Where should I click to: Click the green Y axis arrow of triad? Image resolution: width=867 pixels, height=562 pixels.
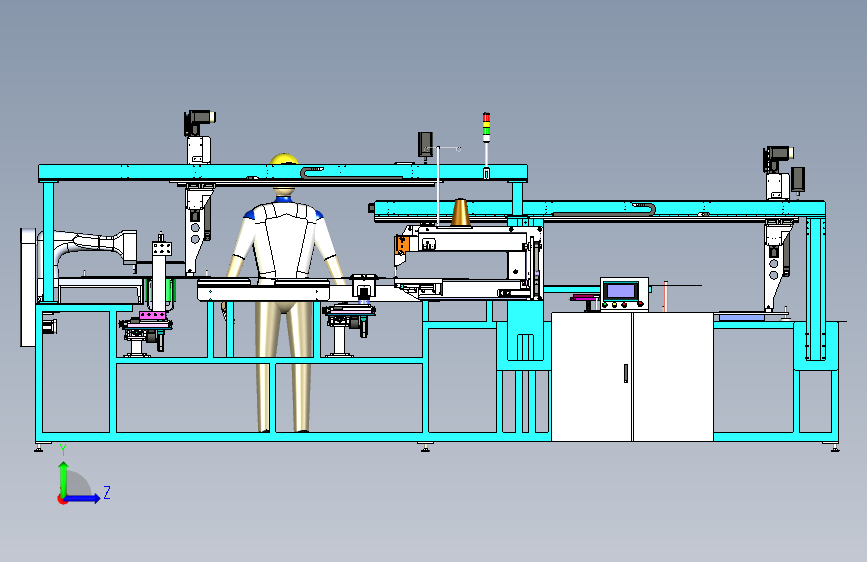coord(64,478)
